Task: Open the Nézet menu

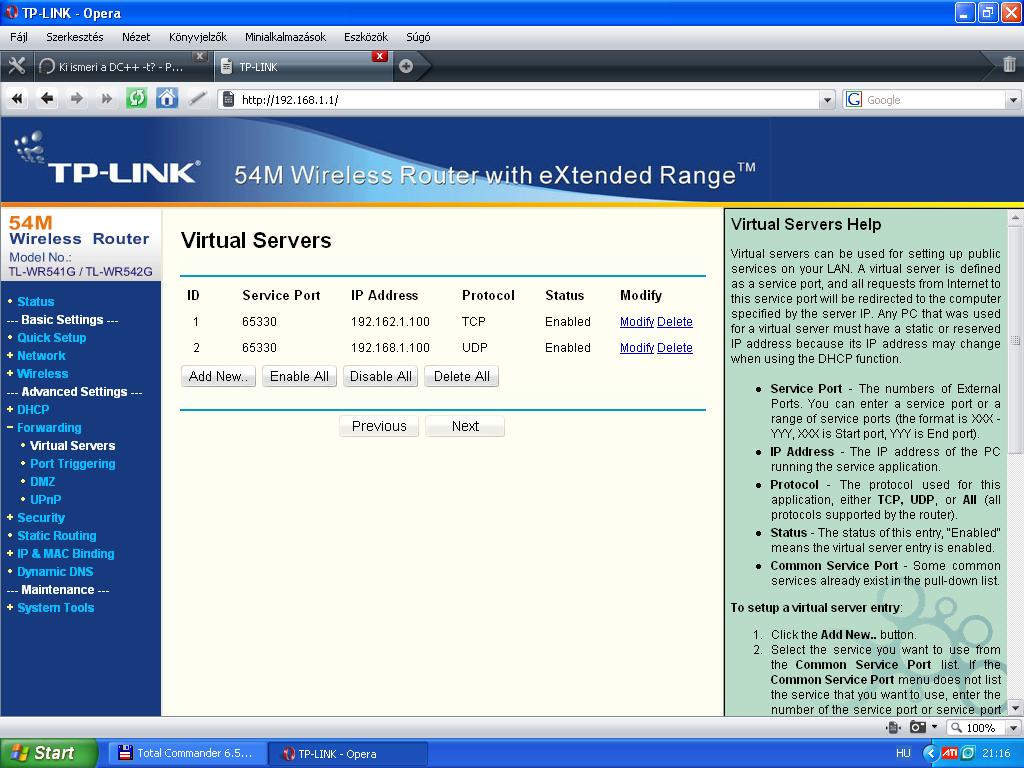Action: coord(136,37)
